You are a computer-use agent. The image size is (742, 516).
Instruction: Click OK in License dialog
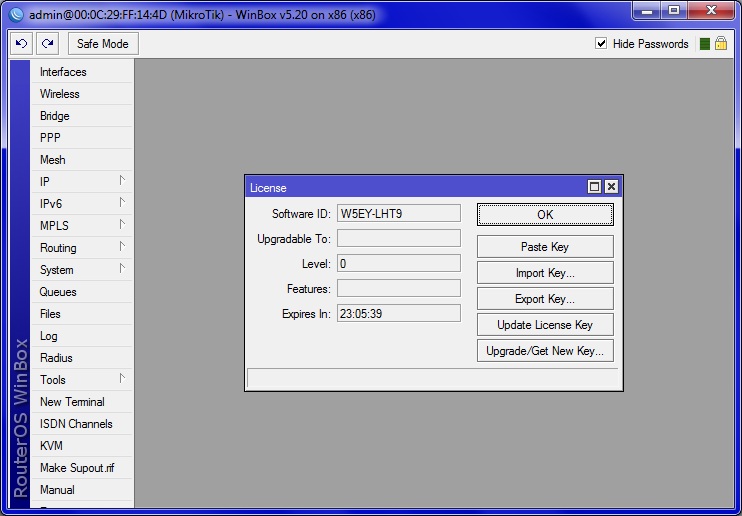(545, 214)
